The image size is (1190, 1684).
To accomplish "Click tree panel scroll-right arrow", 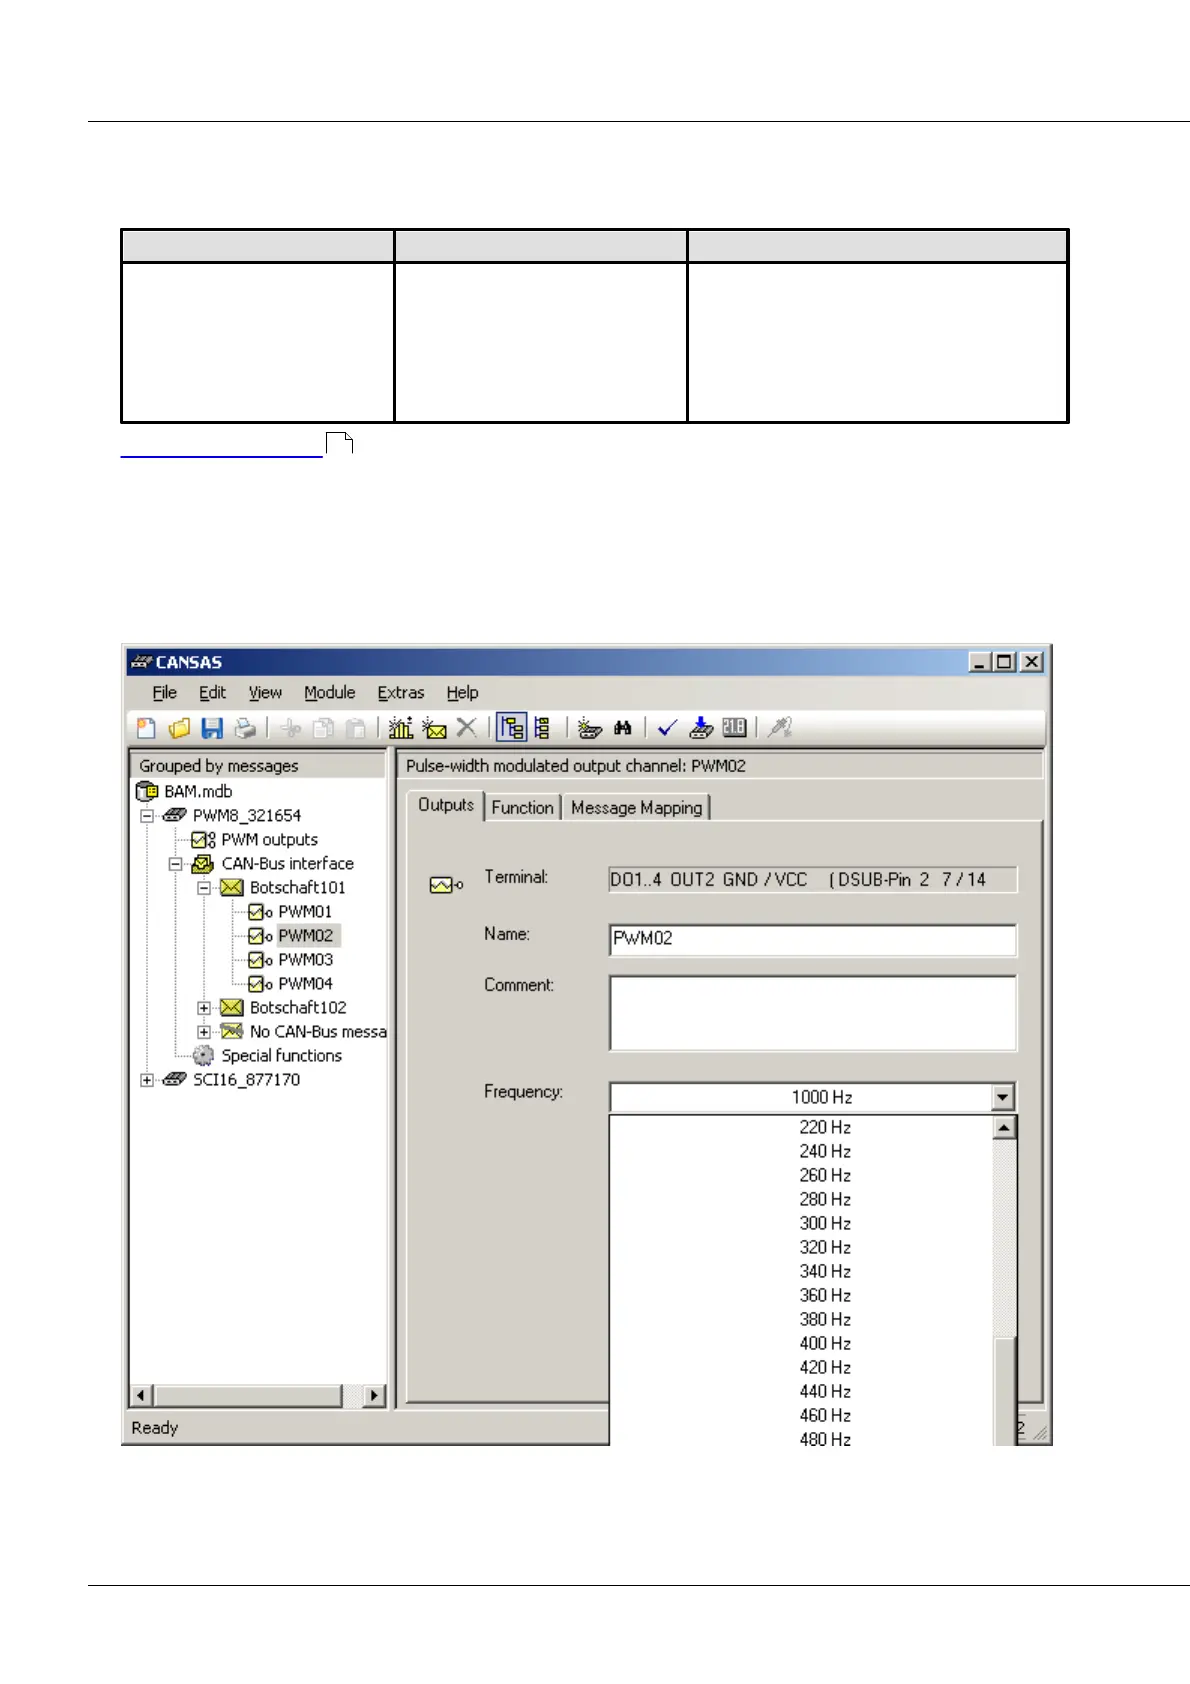I will click(375, 1395).
